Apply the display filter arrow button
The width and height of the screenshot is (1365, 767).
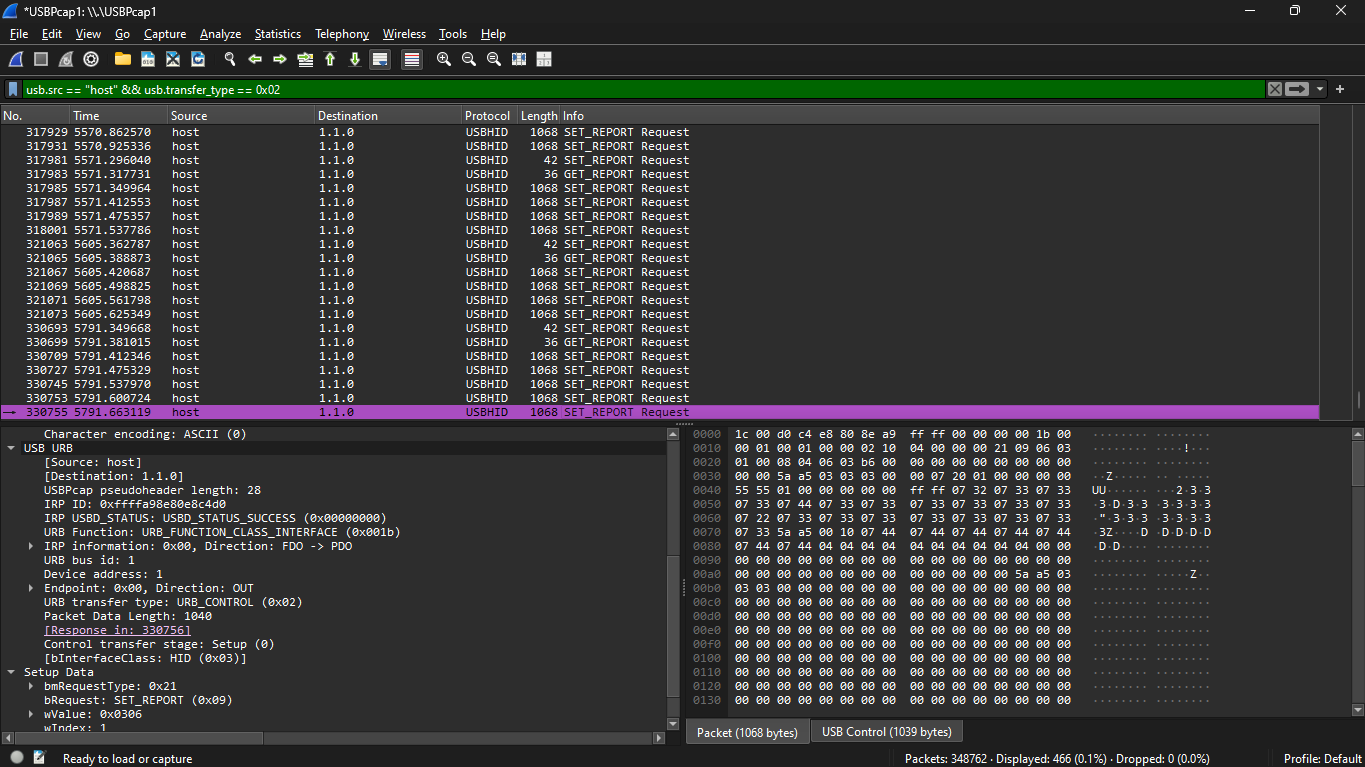click(1297, 89)
